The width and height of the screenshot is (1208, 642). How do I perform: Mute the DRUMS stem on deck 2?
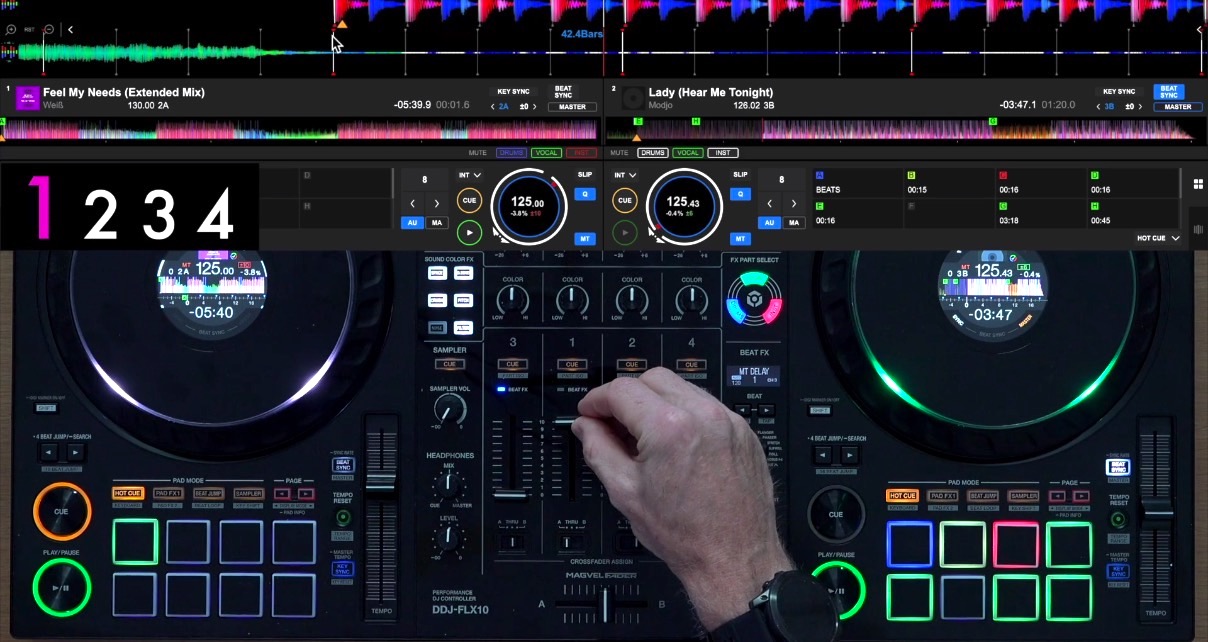654,153
